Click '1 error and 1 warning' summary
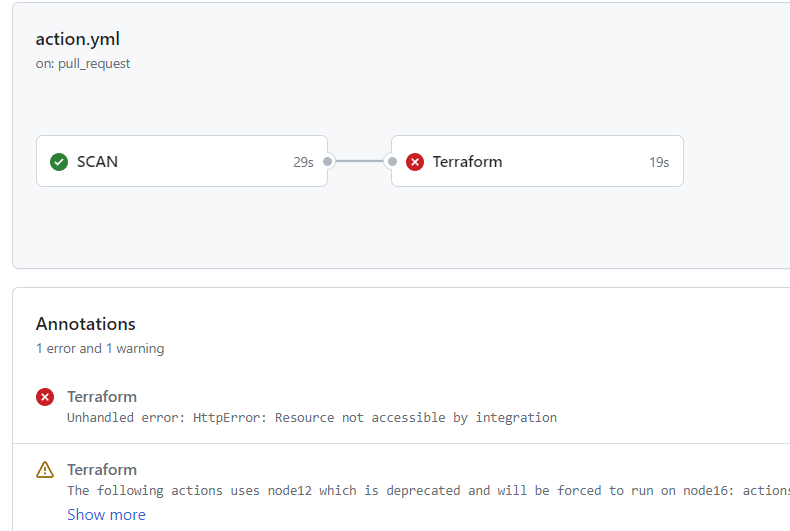This screenshot has width=790, height=531. pos(100,349)
